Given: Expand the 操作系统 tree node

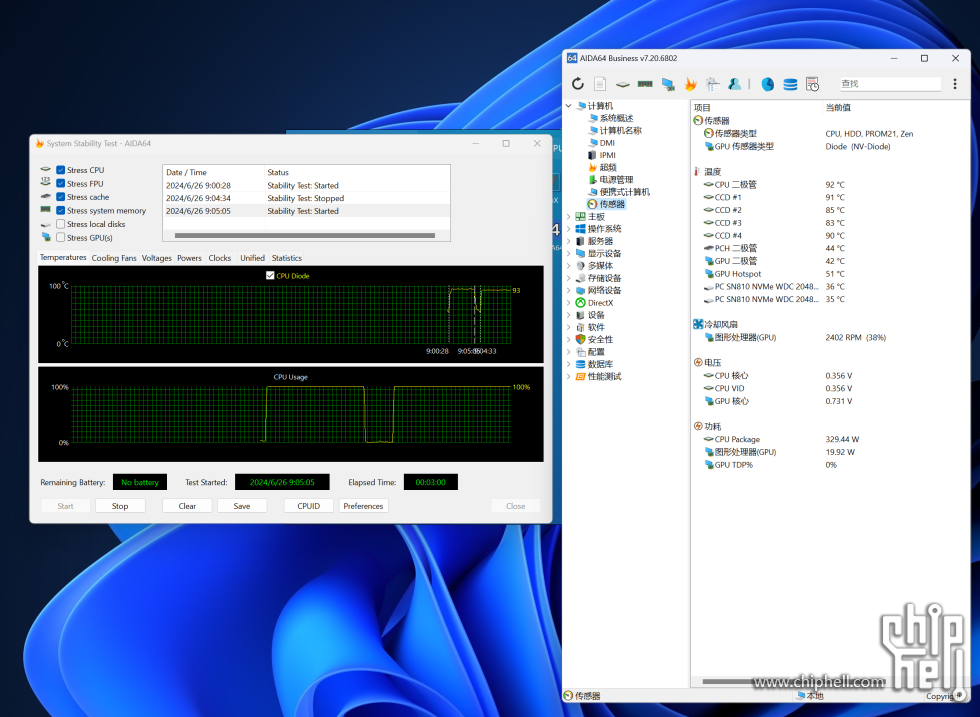Looking at the screenshot, I should [569, 229].
